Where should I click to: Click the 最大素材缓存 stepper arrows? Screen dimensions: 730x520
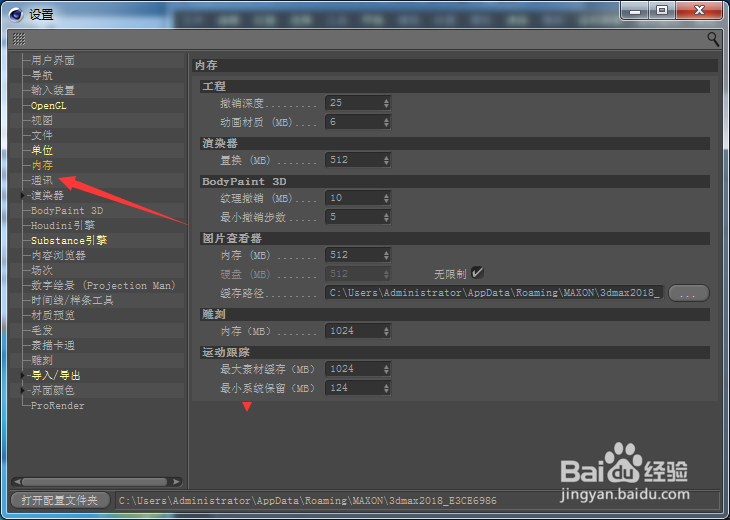click(386, 369)
